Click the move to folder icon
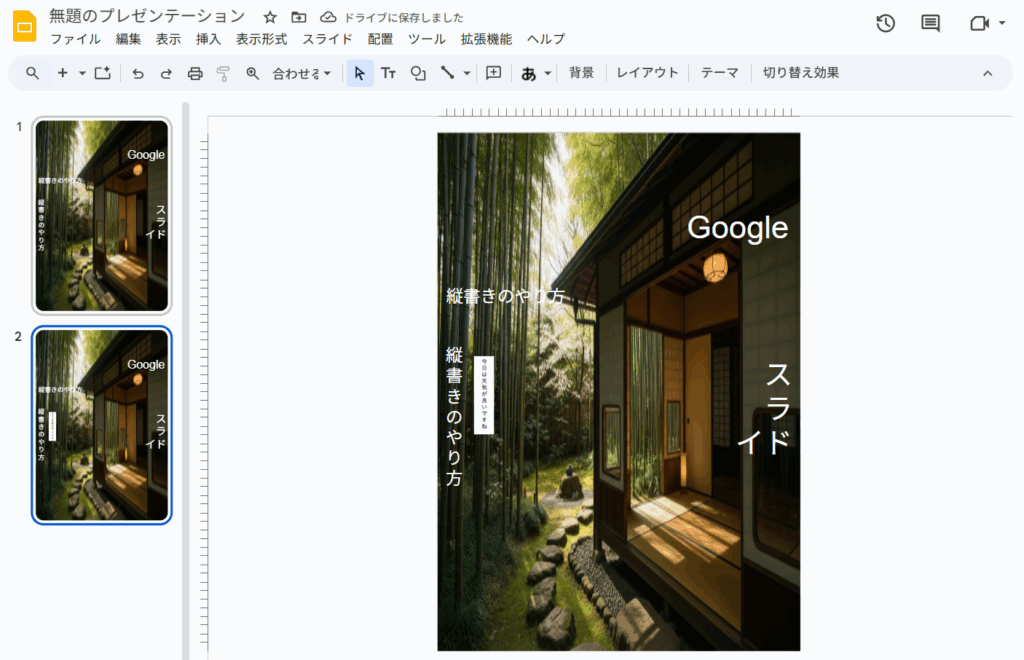This screenshot has width=1024, height=660. [x=299, y=17]
